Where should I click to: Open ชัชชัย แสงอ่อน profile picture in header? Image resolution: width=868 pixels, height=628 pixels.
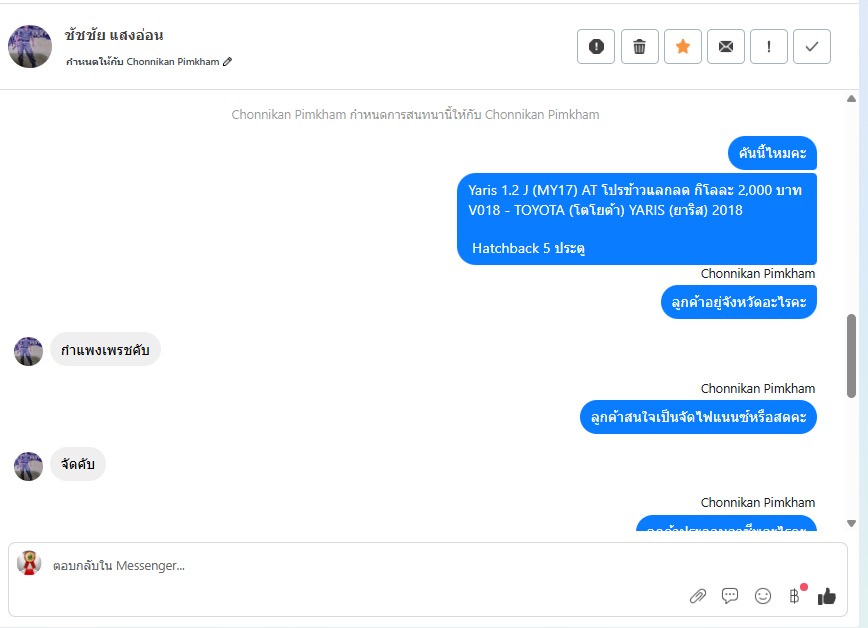[x=30, y=47]
